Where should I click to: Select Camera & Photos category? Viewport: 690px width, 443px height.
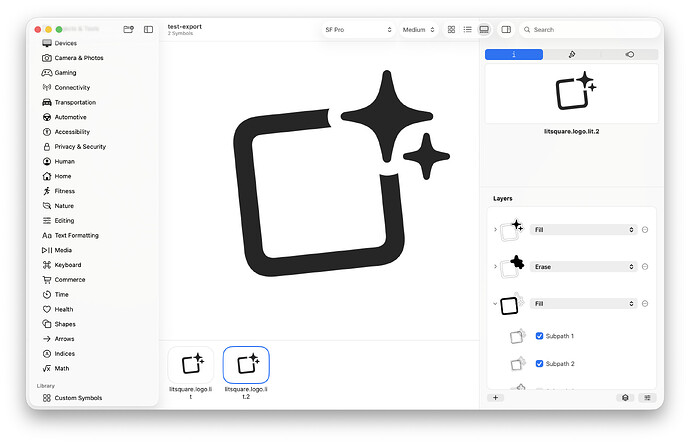click(73, 58)
